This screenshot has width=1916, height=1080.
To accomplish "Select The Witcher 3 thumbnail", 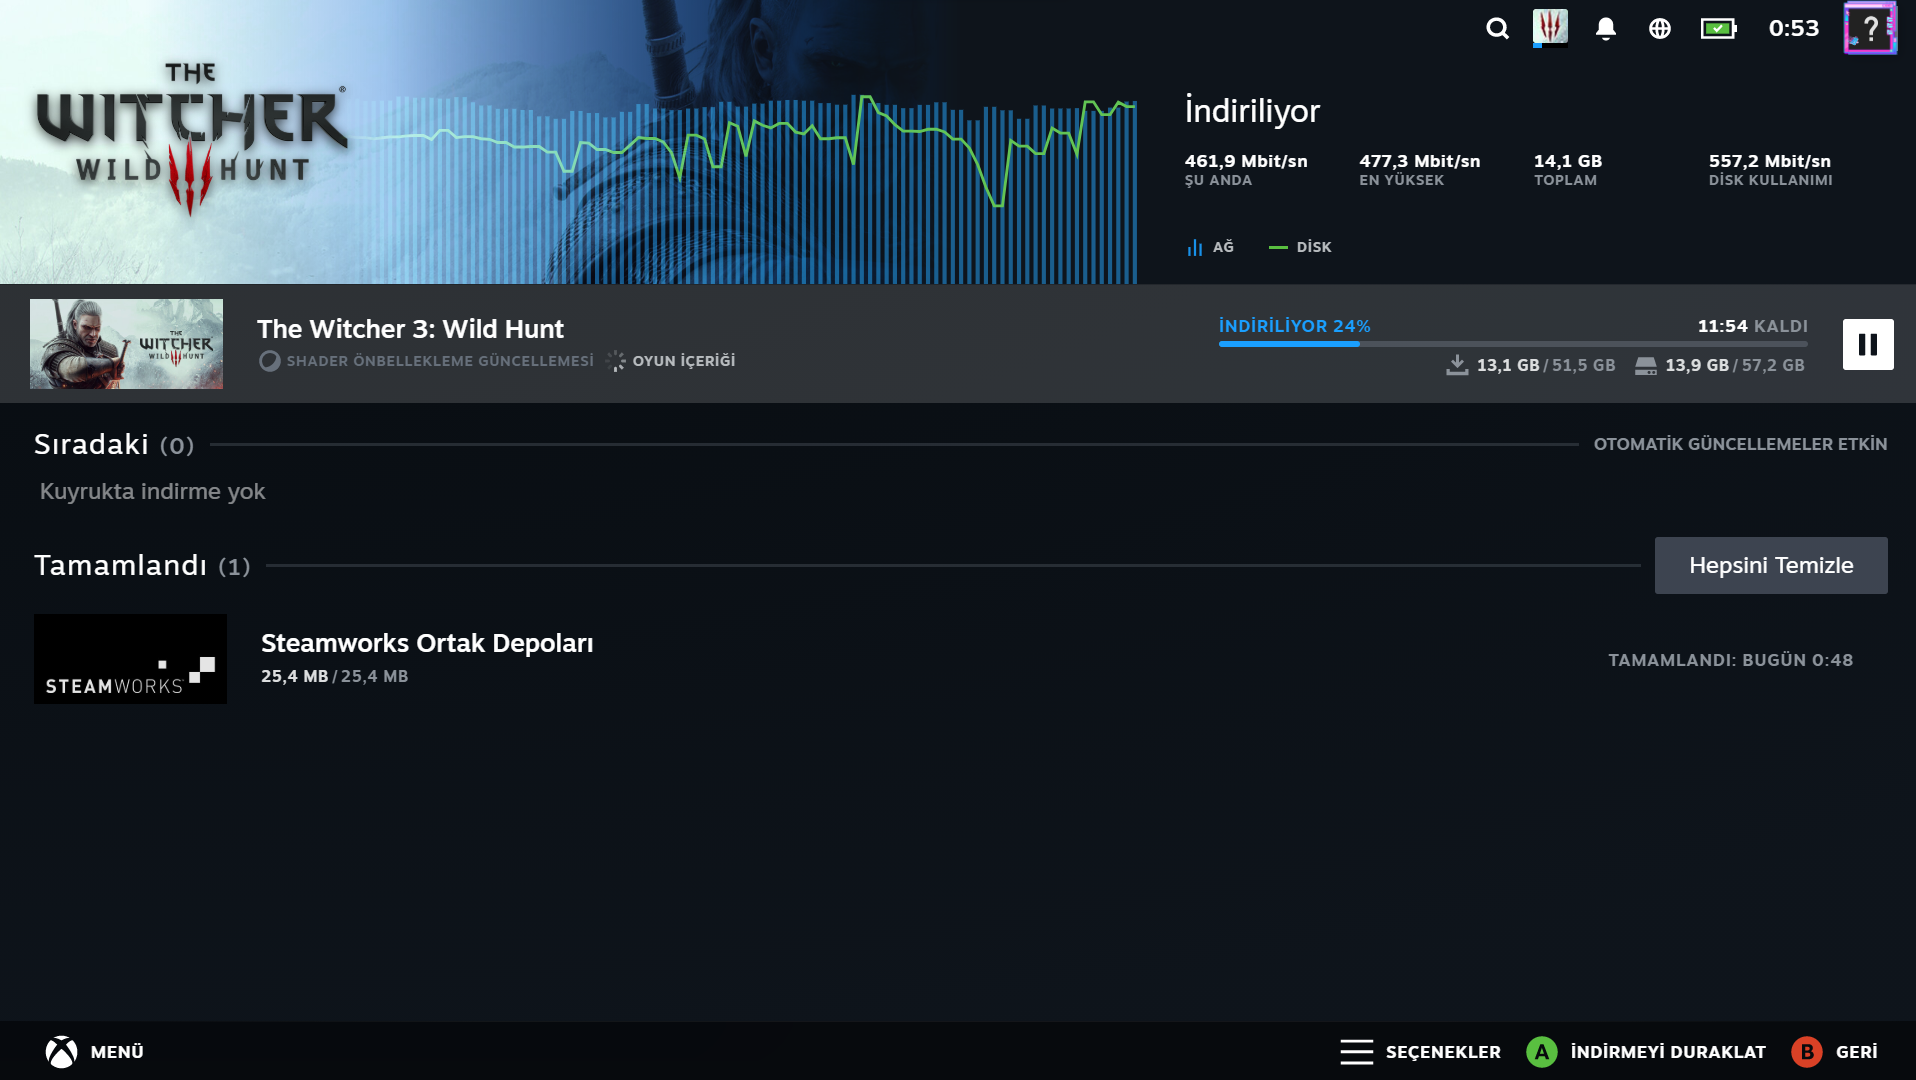I will coord(126,344).
